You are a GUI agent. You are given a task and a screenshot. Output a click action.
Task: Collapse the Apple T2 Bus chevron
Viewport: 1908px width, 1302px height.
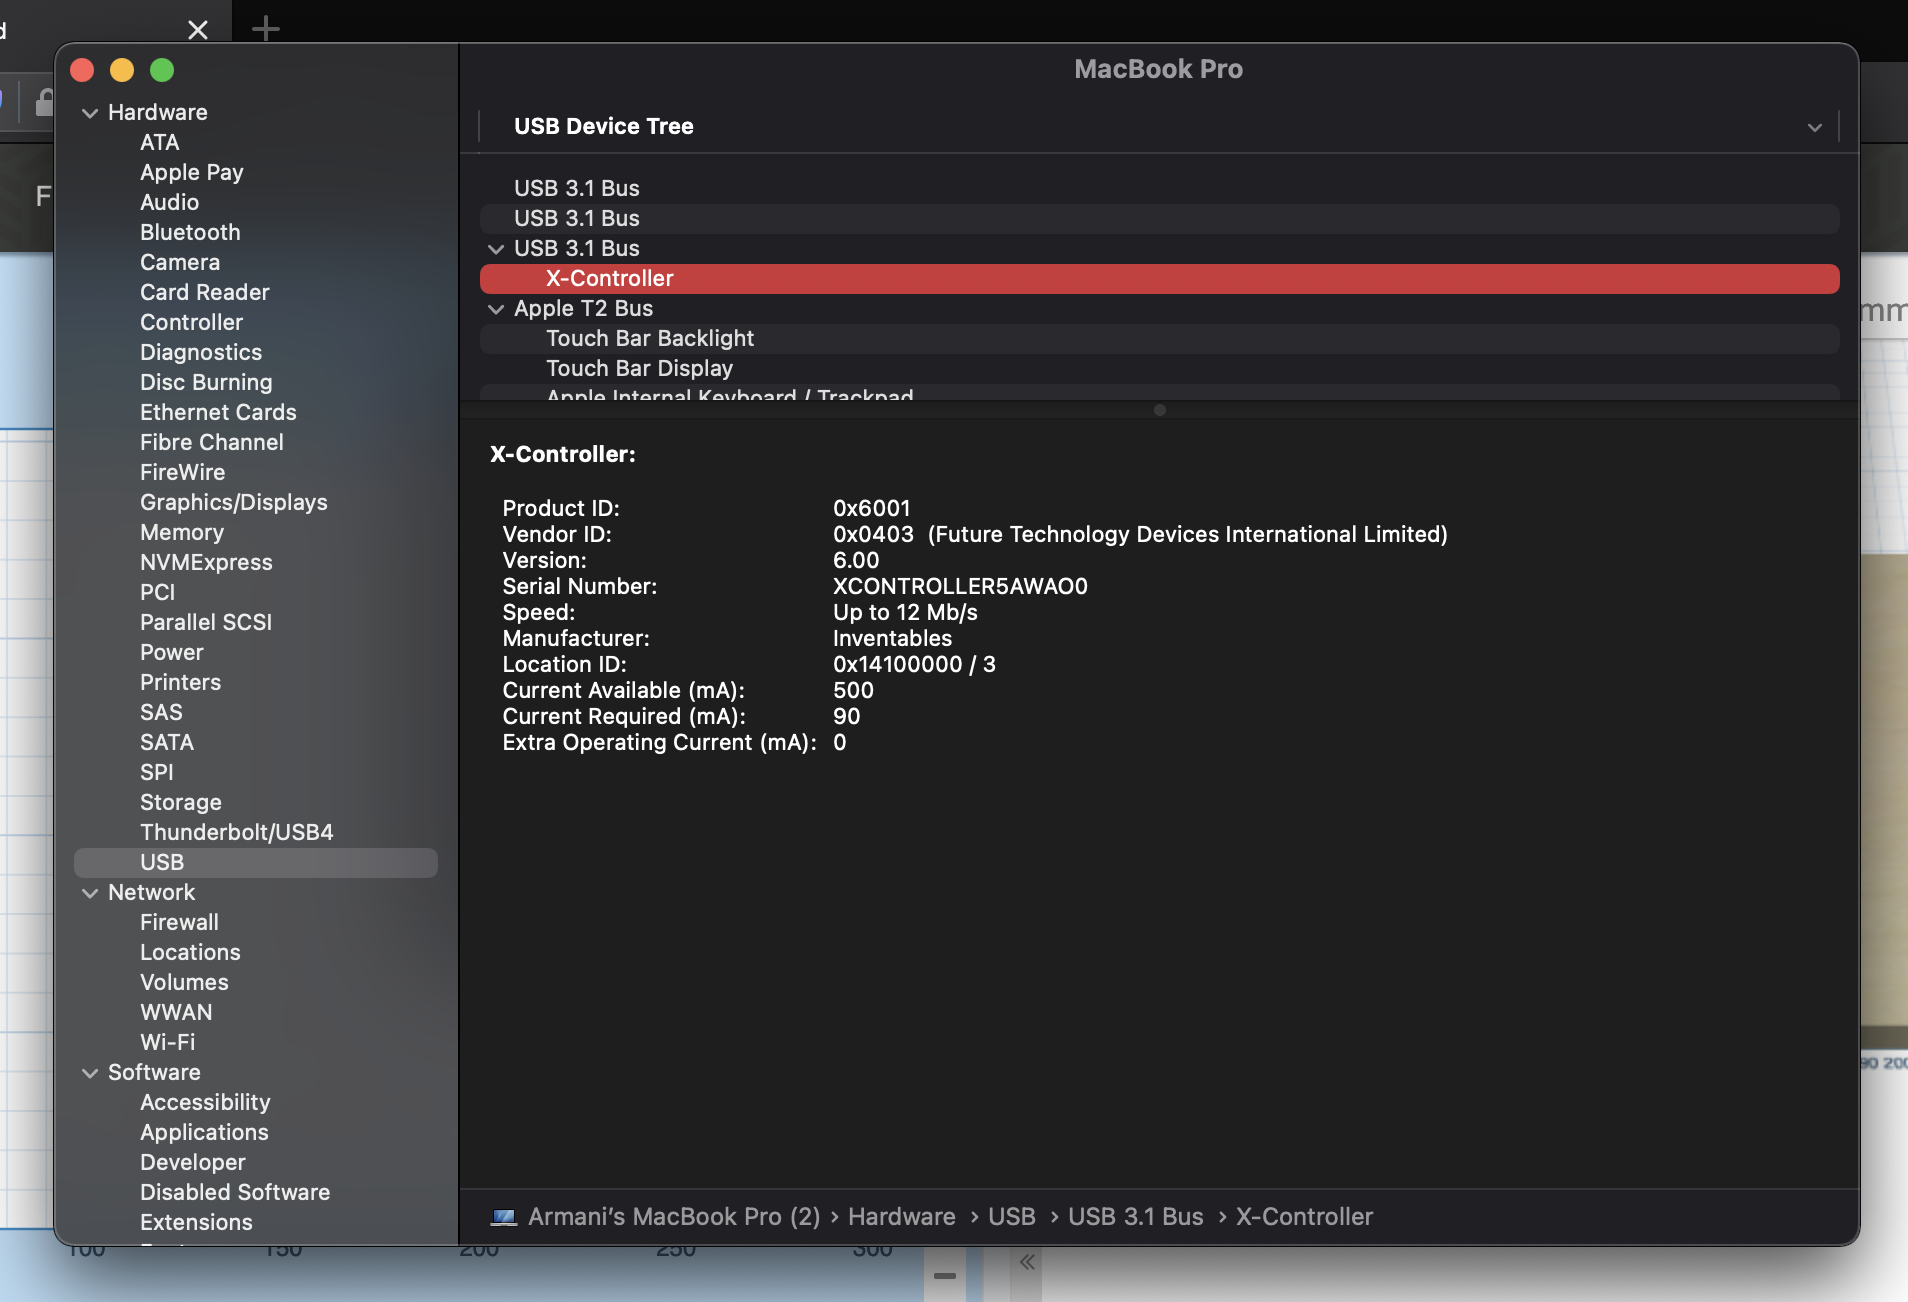[496, 309]
